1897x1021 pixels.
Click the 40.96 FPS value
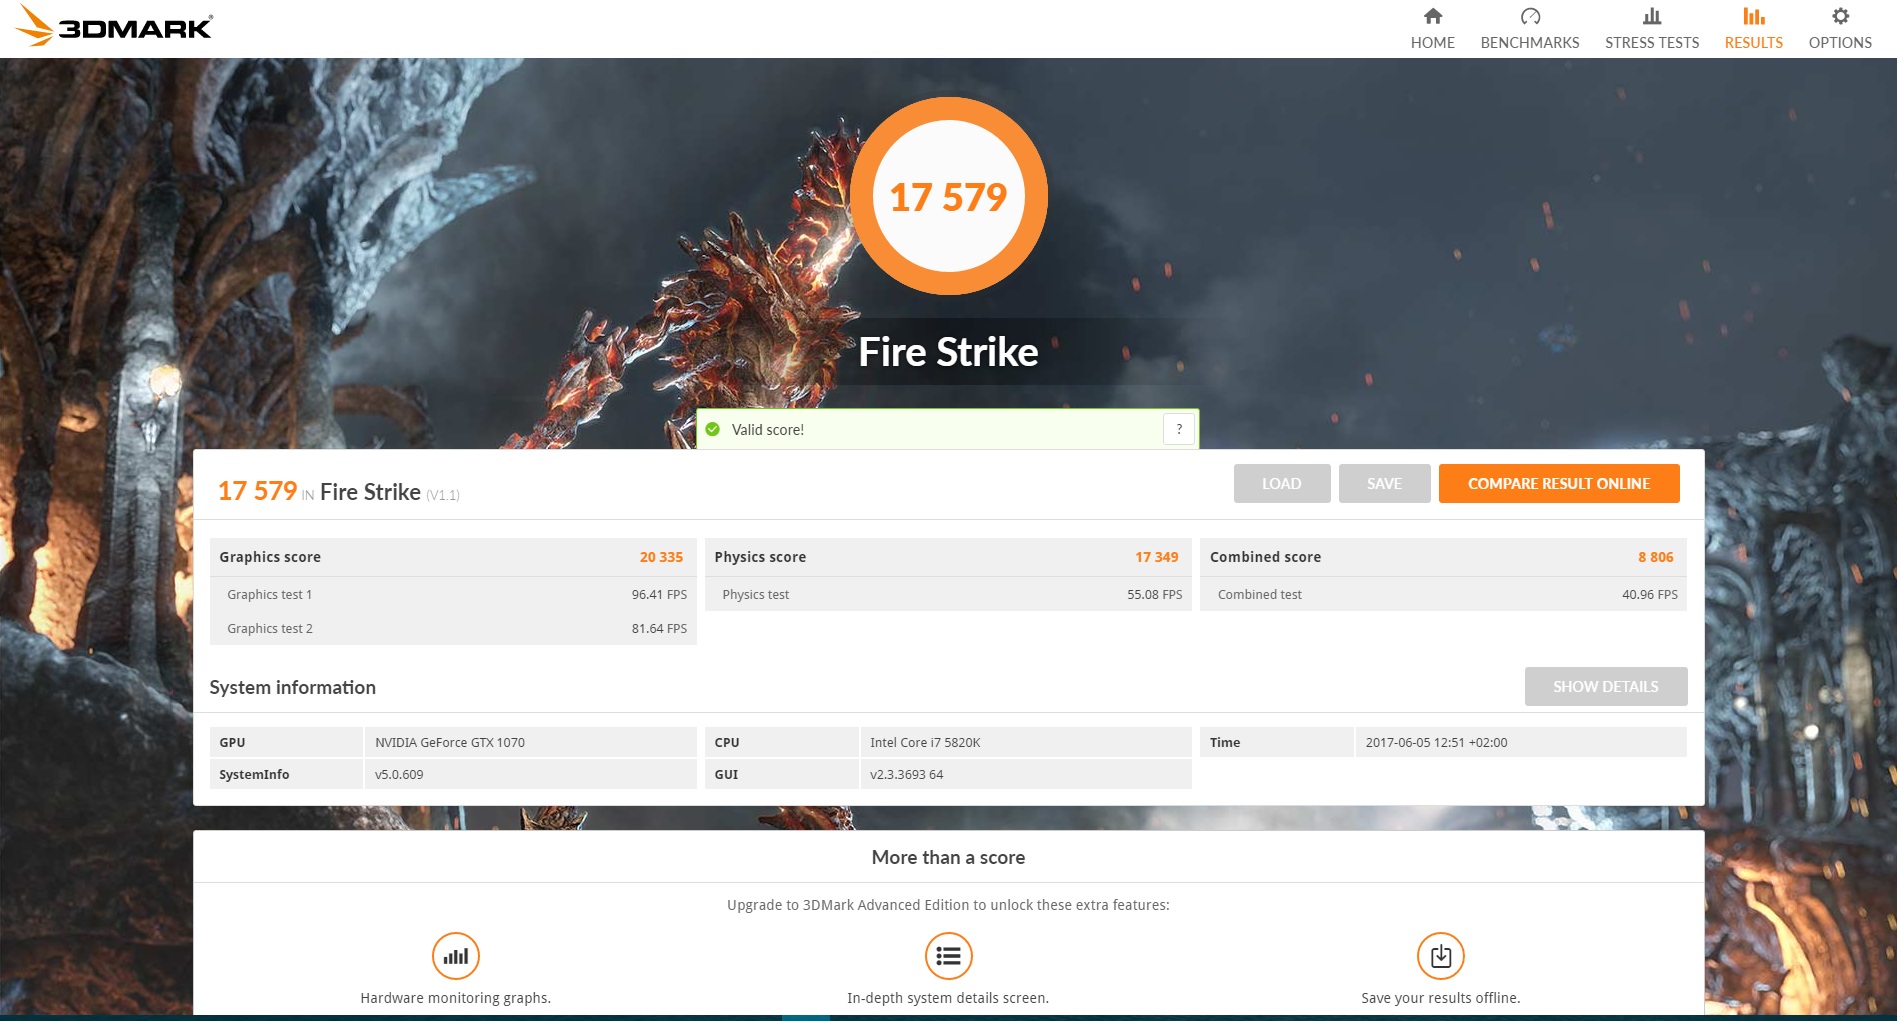[1649, 594]
